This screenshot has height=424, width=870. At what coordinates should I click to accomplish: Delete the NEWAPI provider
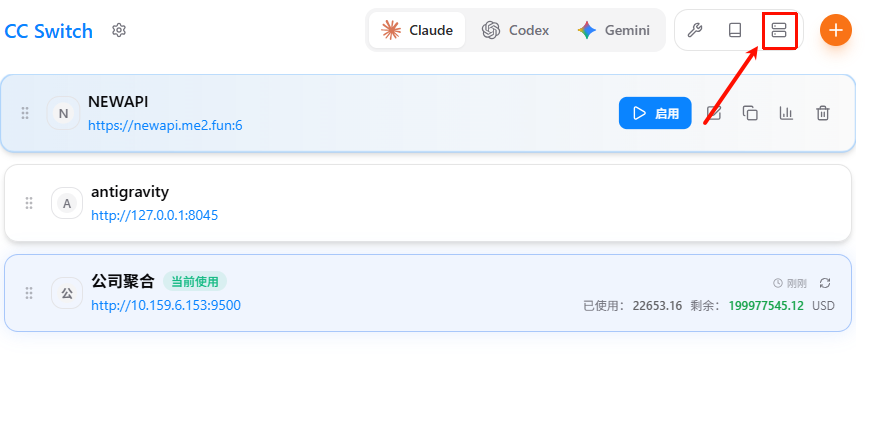(822, 113)
